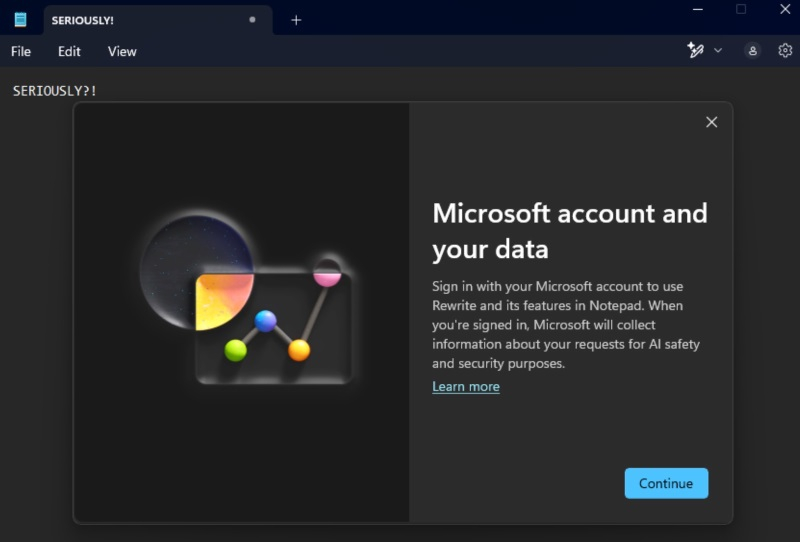Viewport: 800px width, 542px height.
Task: Open the account profile icon
Action: point(752,50)
